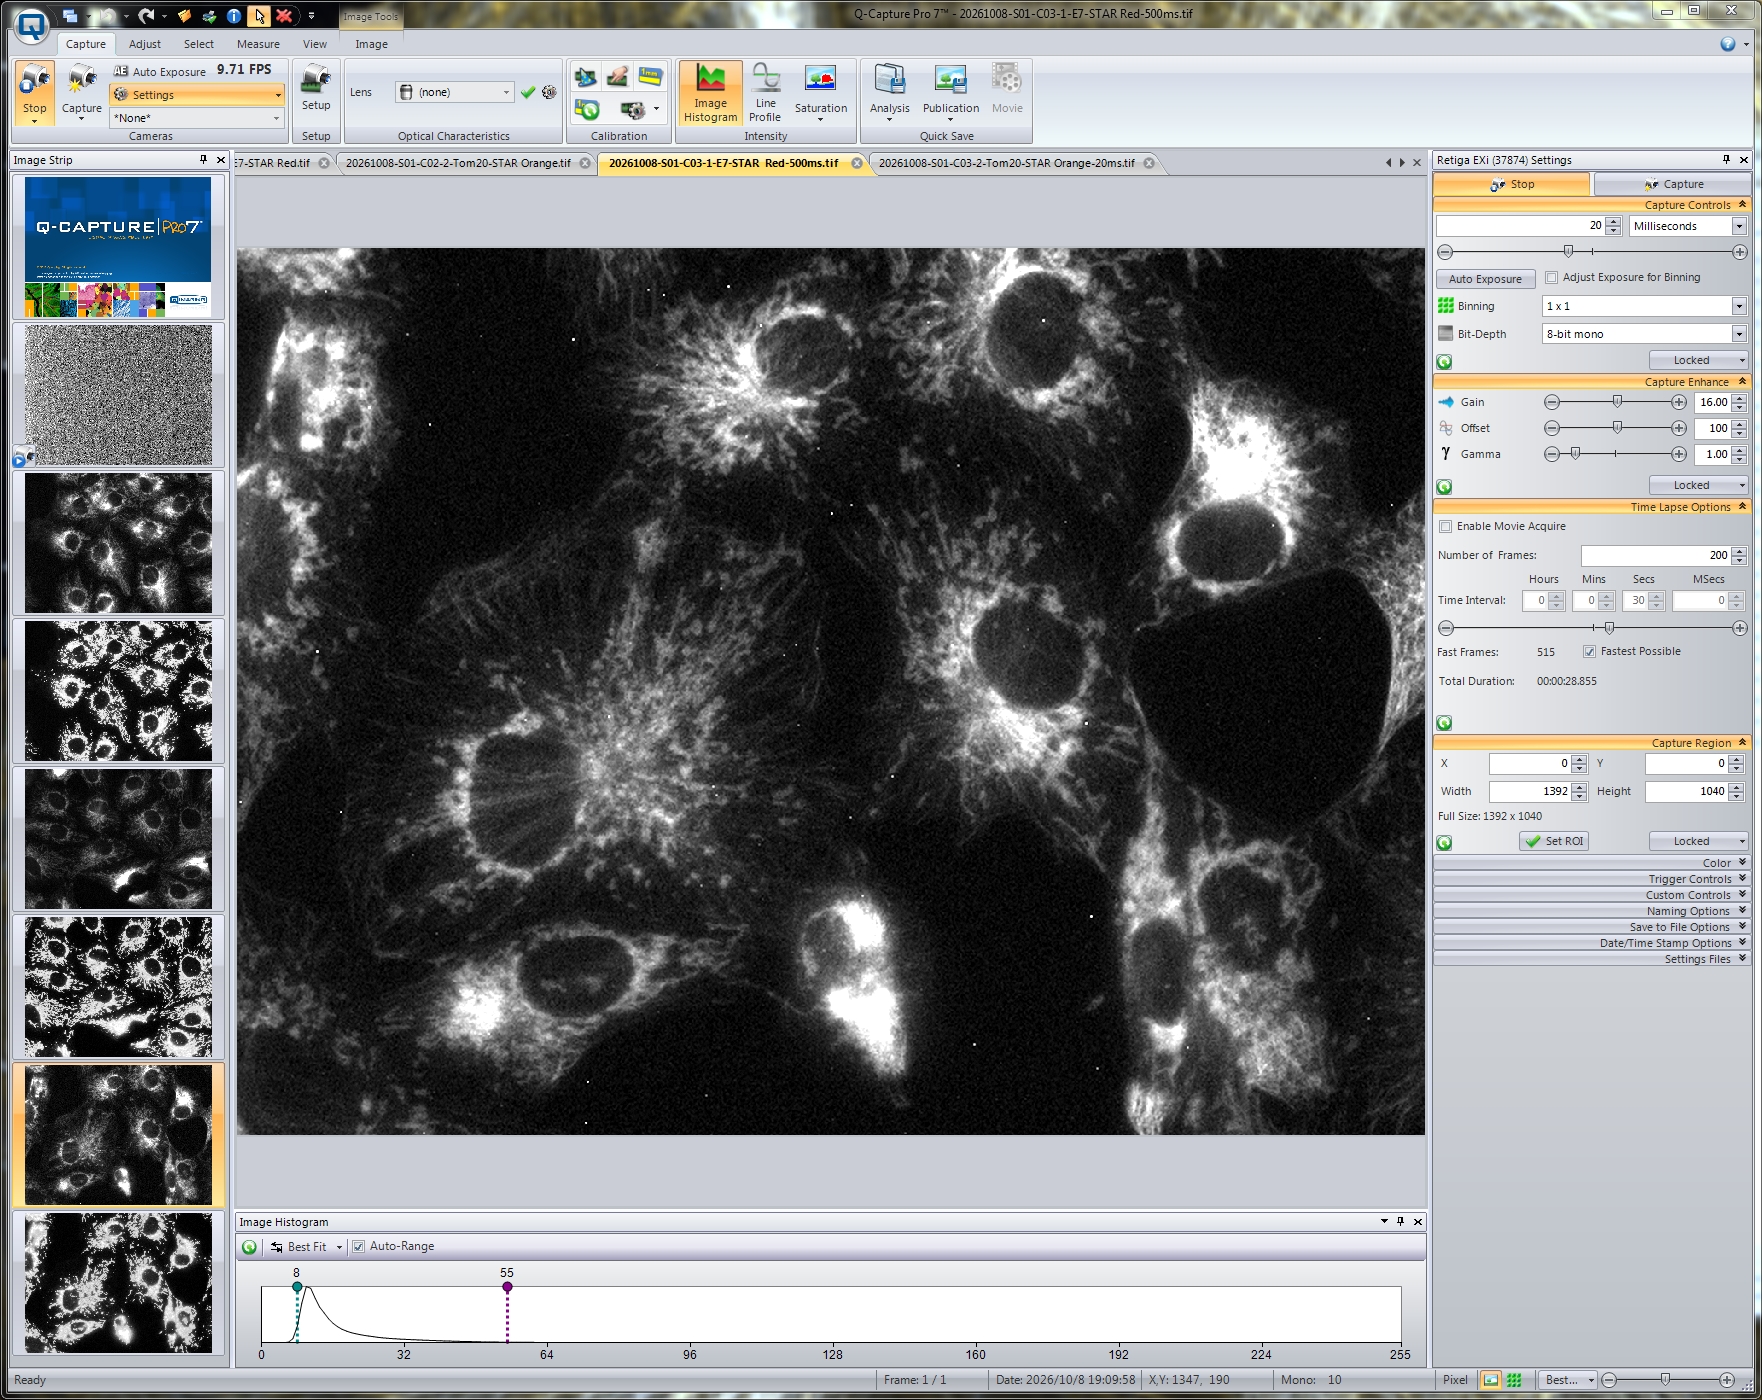The width and height of the screenshot is (1762, 1400).
Task: Click the Capture button in Retiga settings
Action: click(x=1672, y=184)
